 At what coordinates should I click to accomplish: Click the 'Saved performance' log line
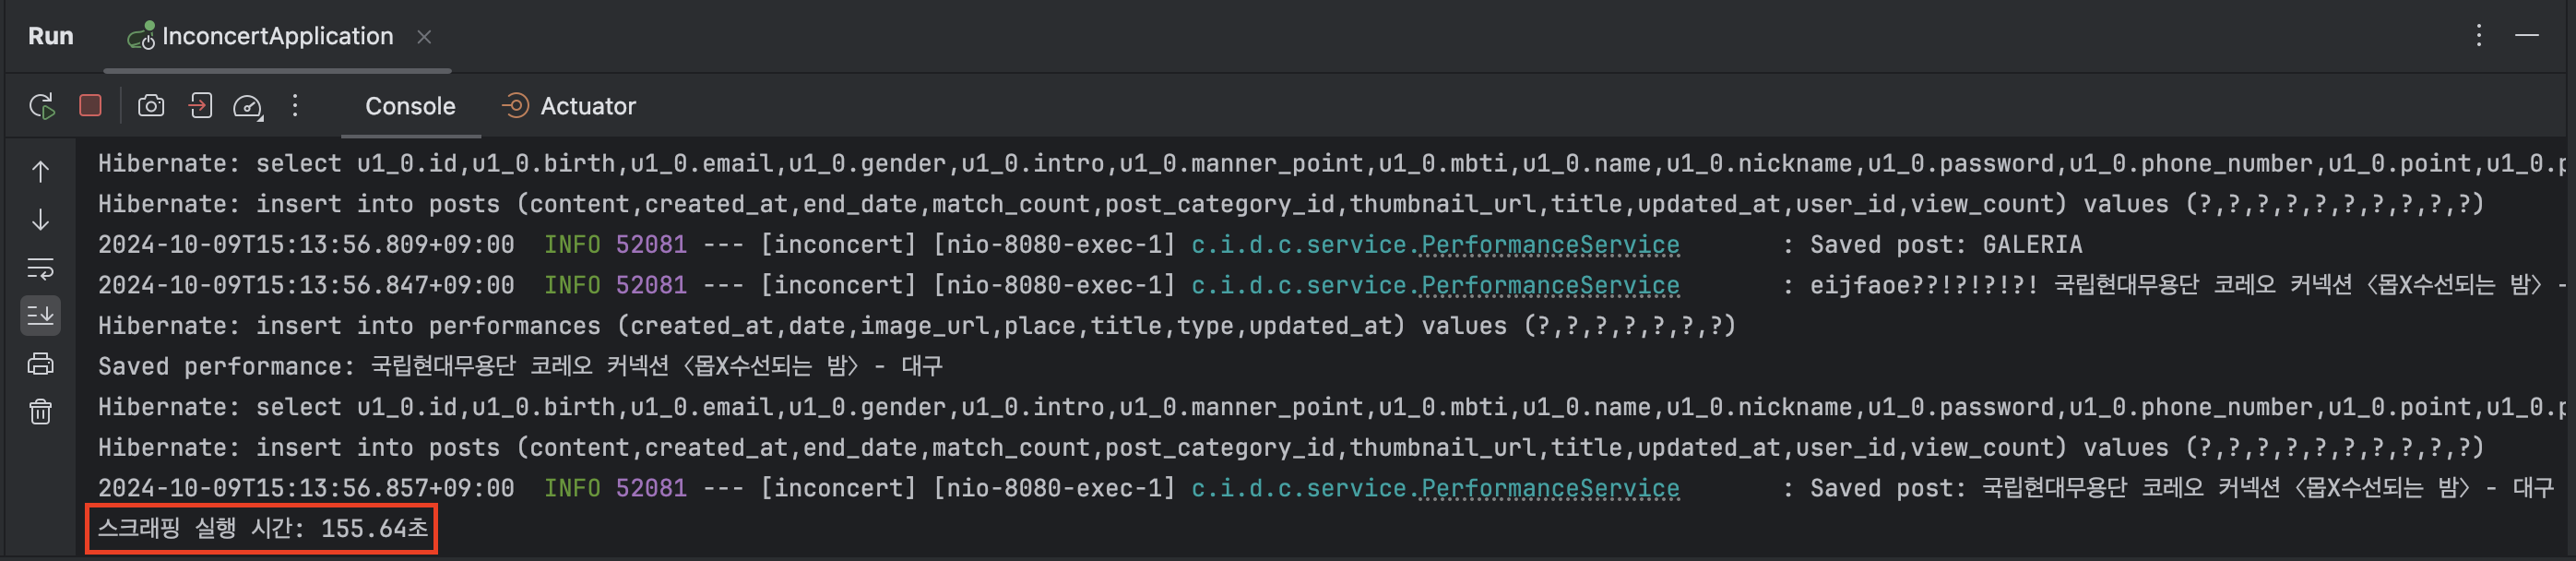point(520,367)
